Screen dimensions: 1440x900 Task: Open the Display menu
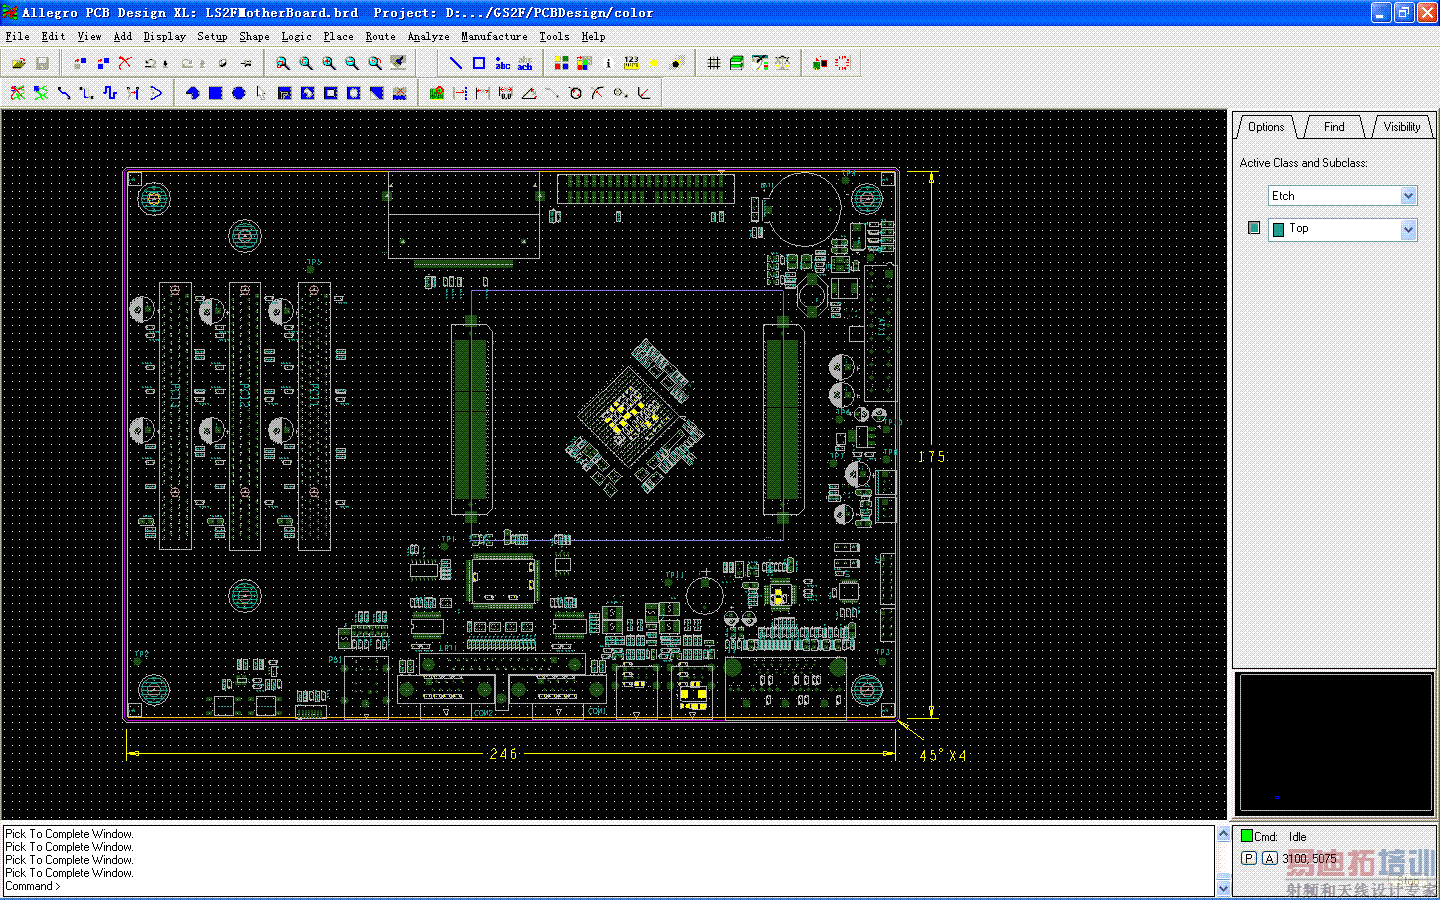pos(165,36)
